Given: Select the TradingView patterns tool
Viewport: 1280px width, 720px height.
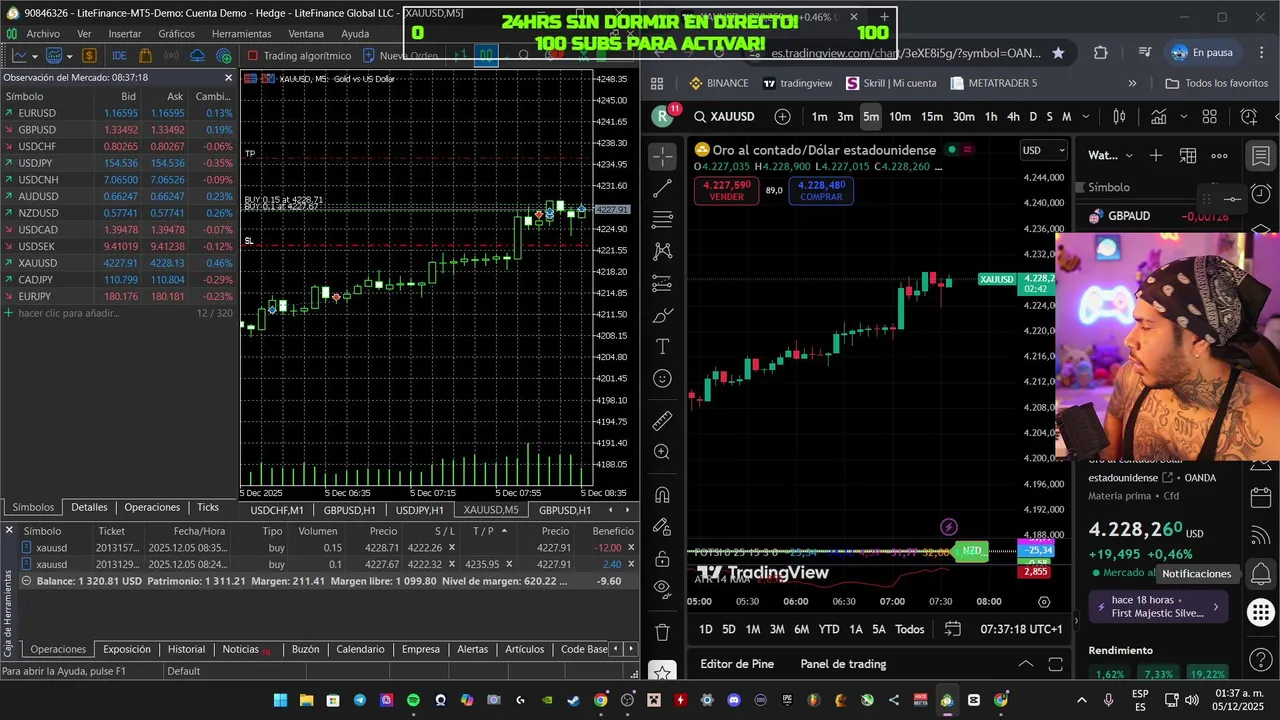Looking at the screenshot, I should (662, 251).
